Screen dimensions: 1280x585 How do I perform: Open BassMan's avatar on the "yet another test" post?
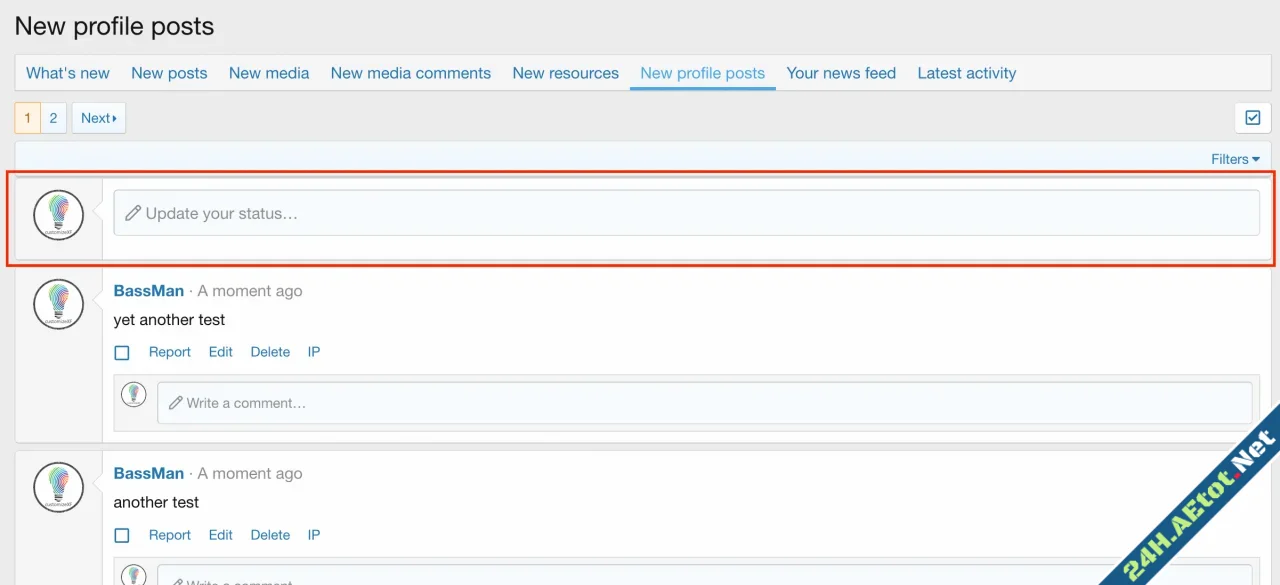pyautogui.click(x=58, y=303)
